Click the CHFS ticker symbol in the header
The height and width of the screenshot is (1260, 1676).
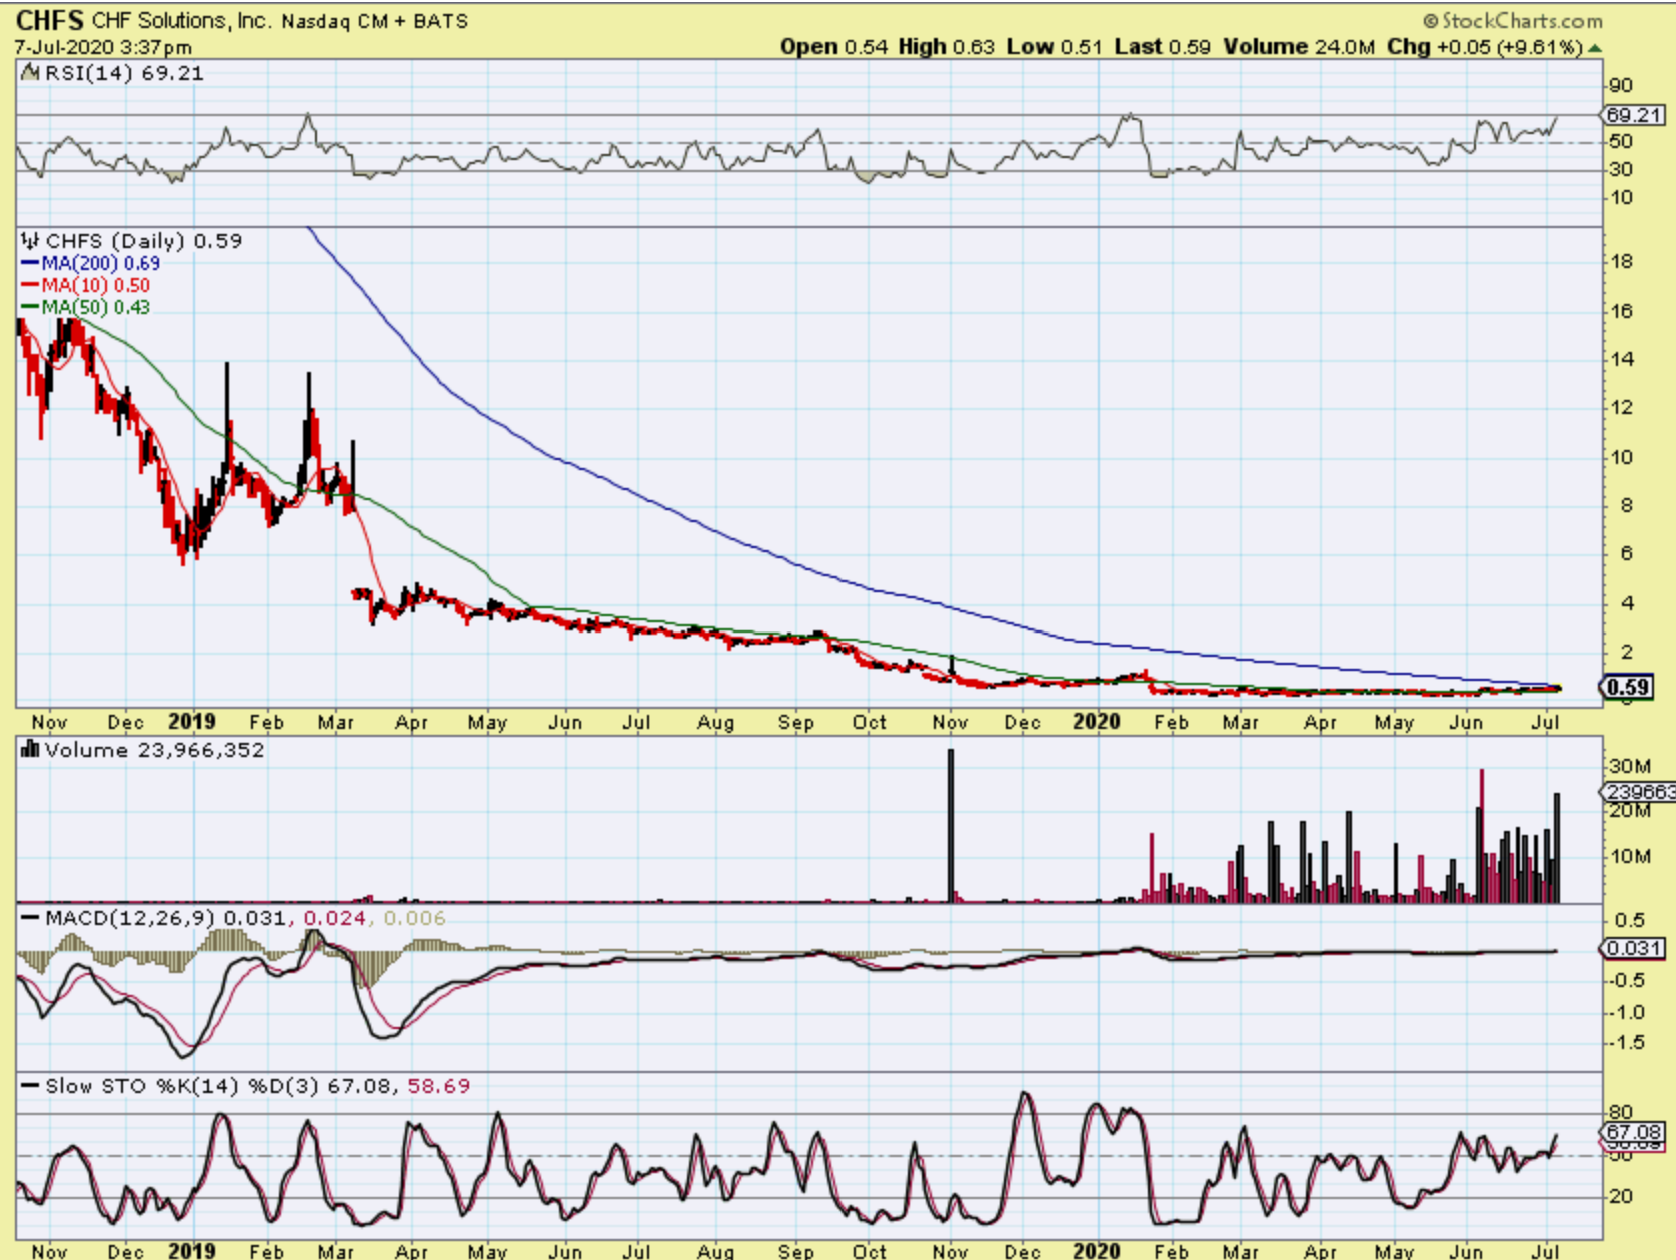click(x=50, y=20)
